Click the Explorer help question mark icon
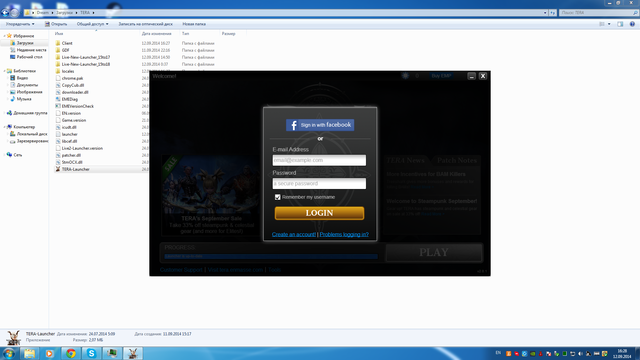 [632, 24]
